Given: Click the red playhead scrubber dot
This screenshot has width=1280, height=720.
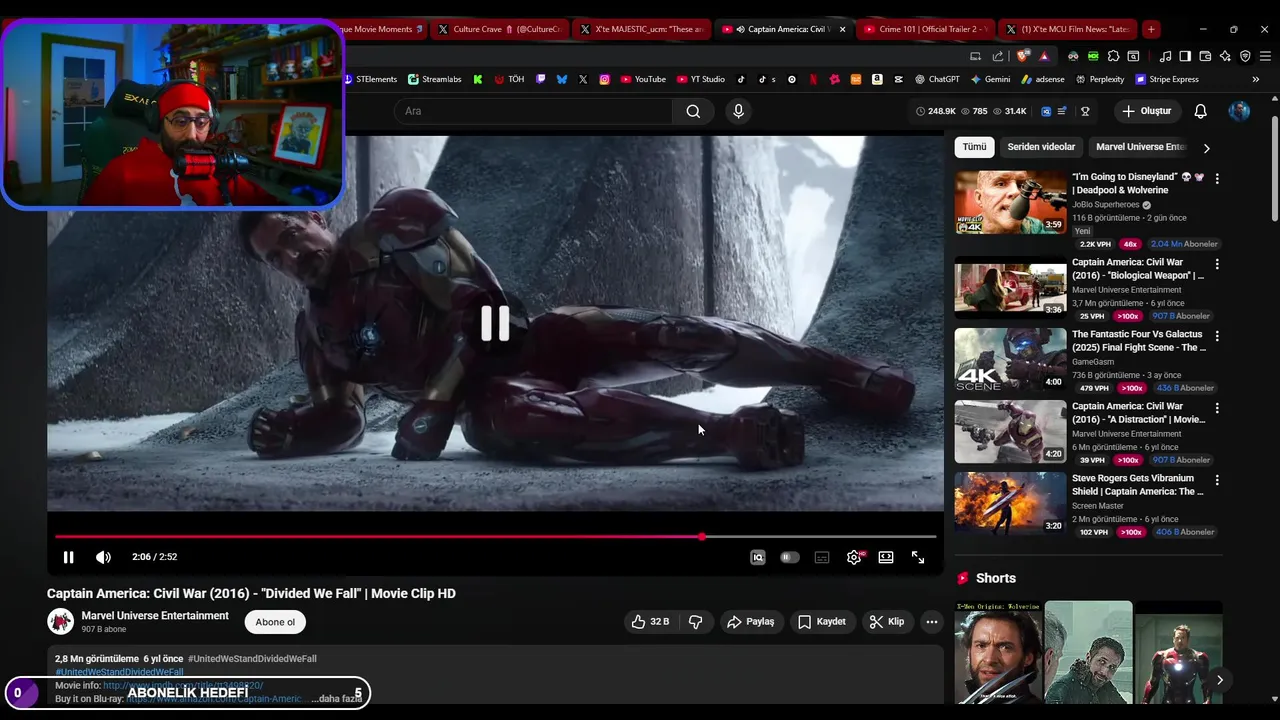Looking at the screenshot, I should click(702, 537).
